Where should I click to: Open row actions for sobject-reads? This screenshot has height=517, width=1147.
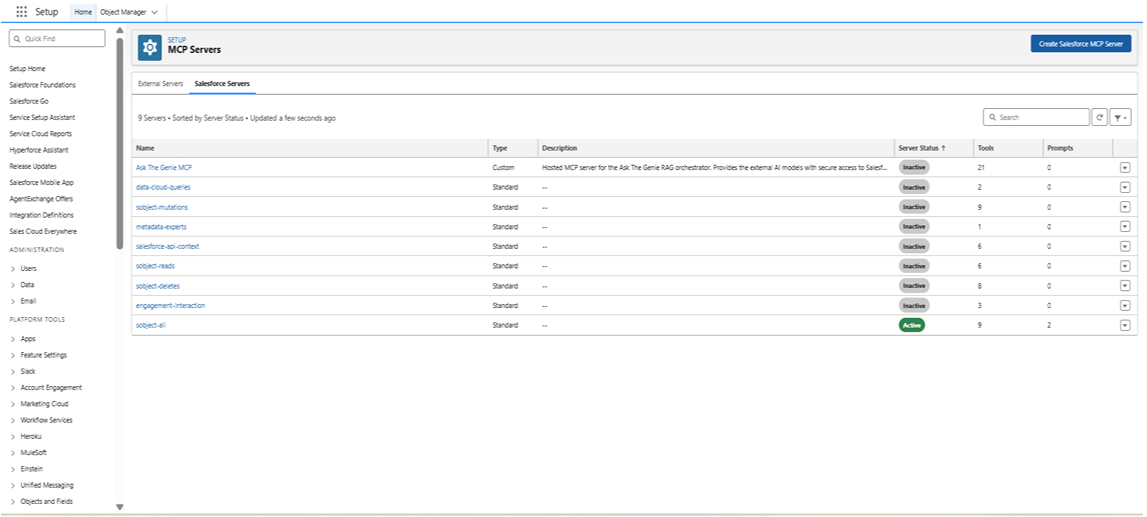coord(1124,266)
